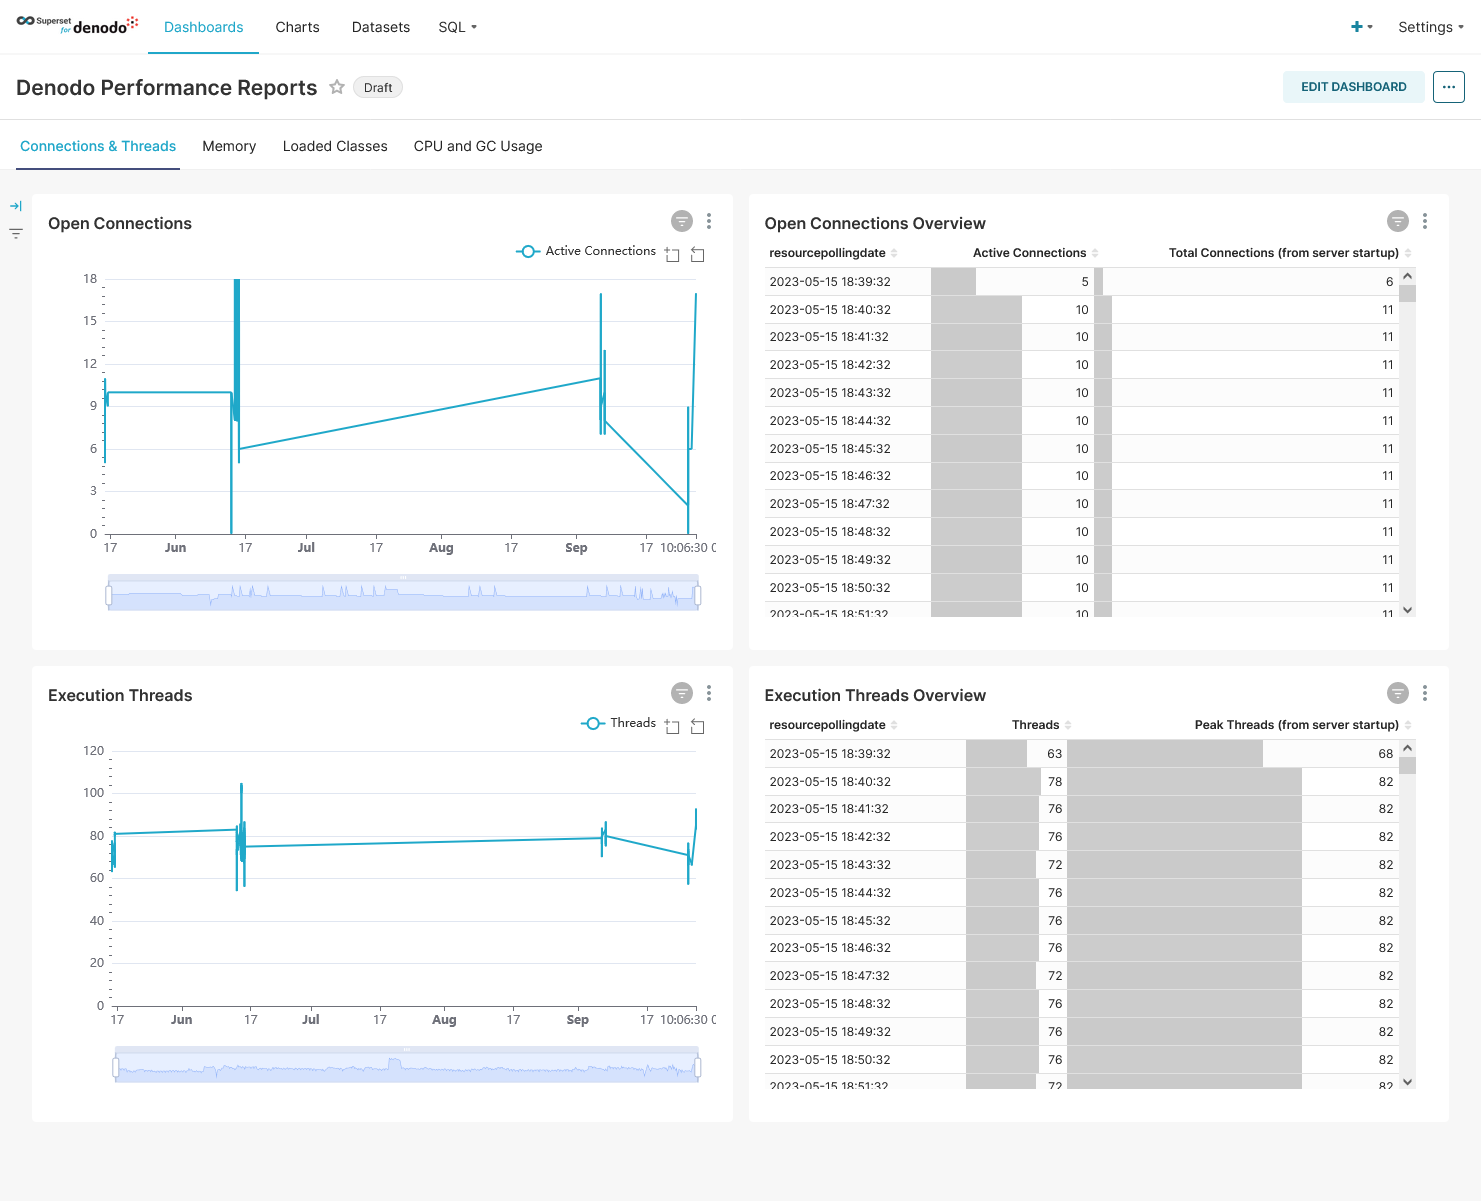Viewport: 1481px width, 1201px height.
Task: Select Execution Threads row 2023-05-15 18:47:32
Action: (x=1082, y=976)
